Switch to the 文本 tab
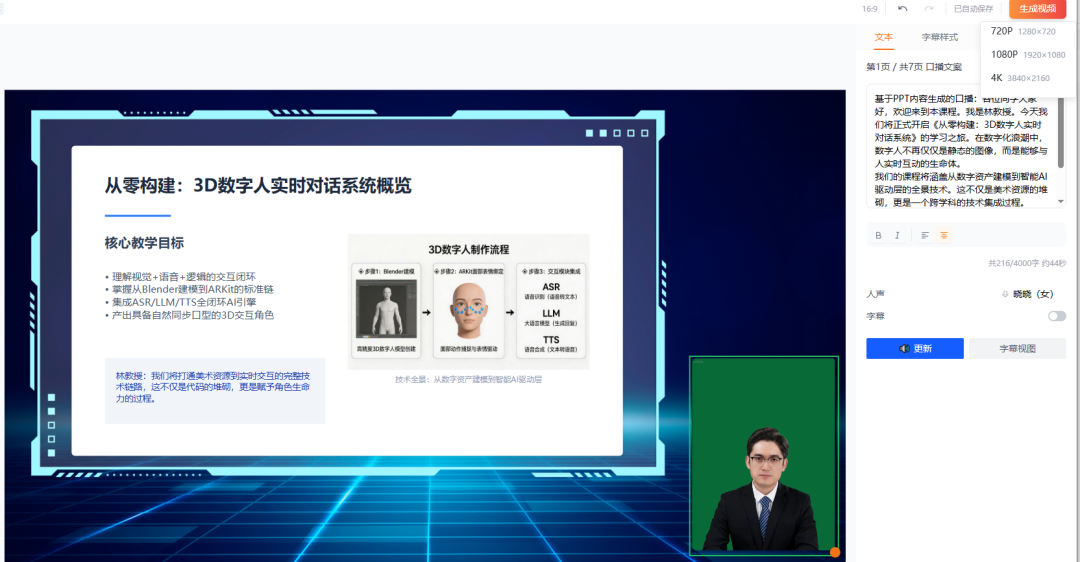The width and height of the screenshot is (1080, 562). 884,37
